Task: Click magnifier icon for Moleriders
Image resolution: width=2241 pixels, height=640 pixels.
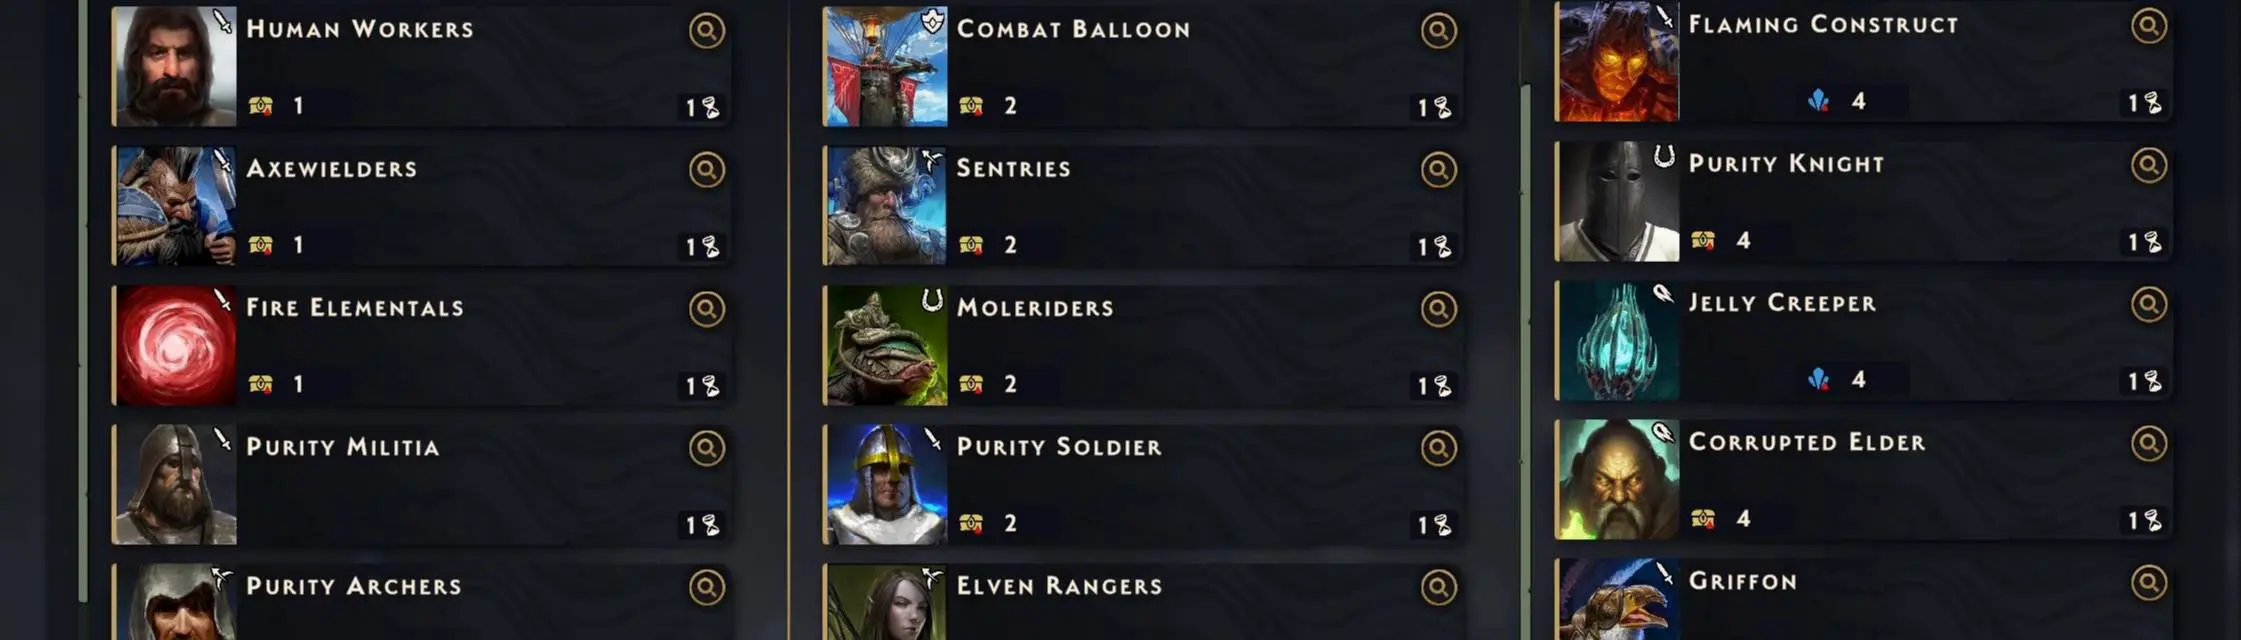Action: (x=1438, y=309)
